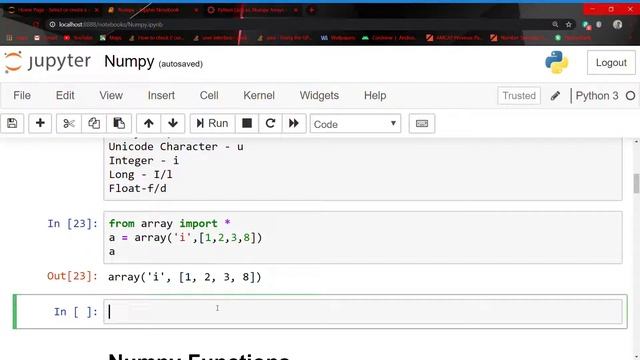This screenshot has width=640, height=360.
Task: Click the notebook vertical scrollbar thumb
Action: click(x=636, y=183)
